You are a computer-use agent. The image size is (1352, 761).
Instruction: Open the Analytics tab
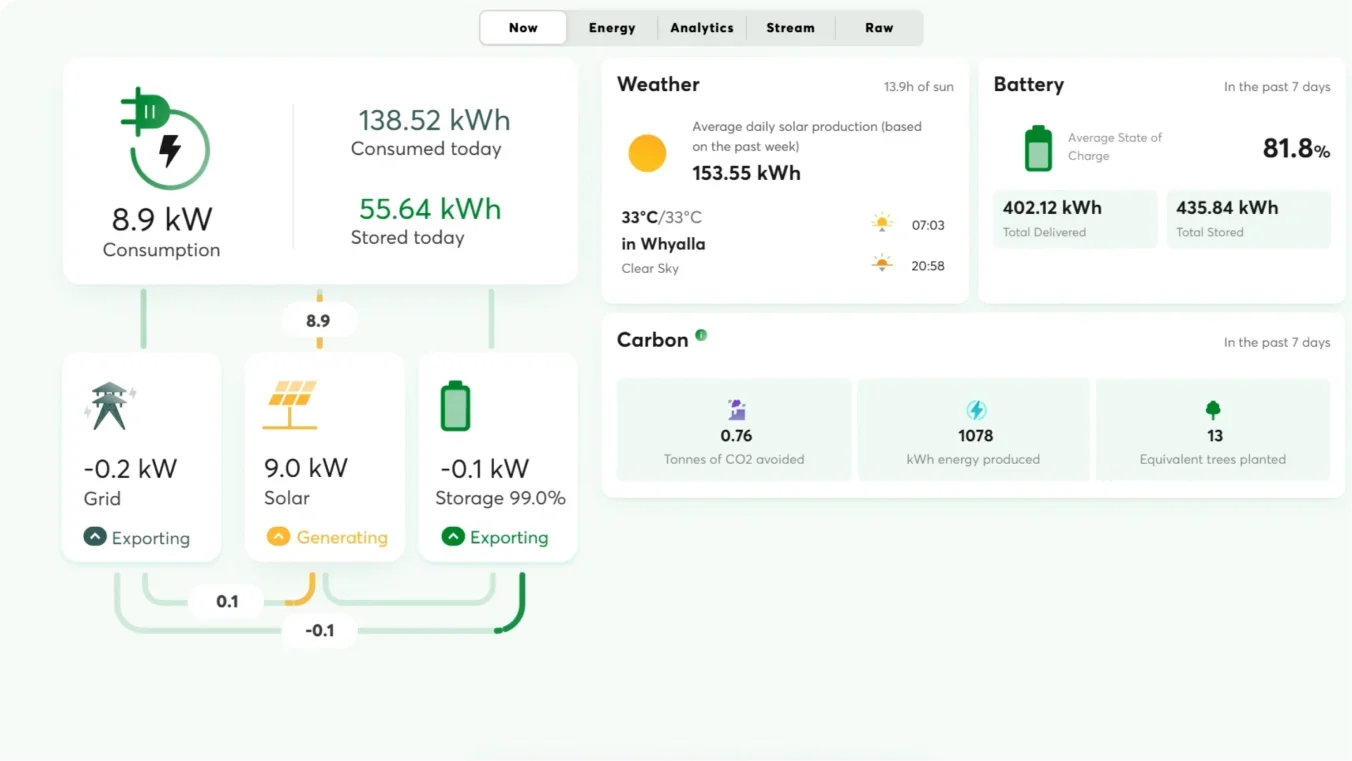pos(702,28)
